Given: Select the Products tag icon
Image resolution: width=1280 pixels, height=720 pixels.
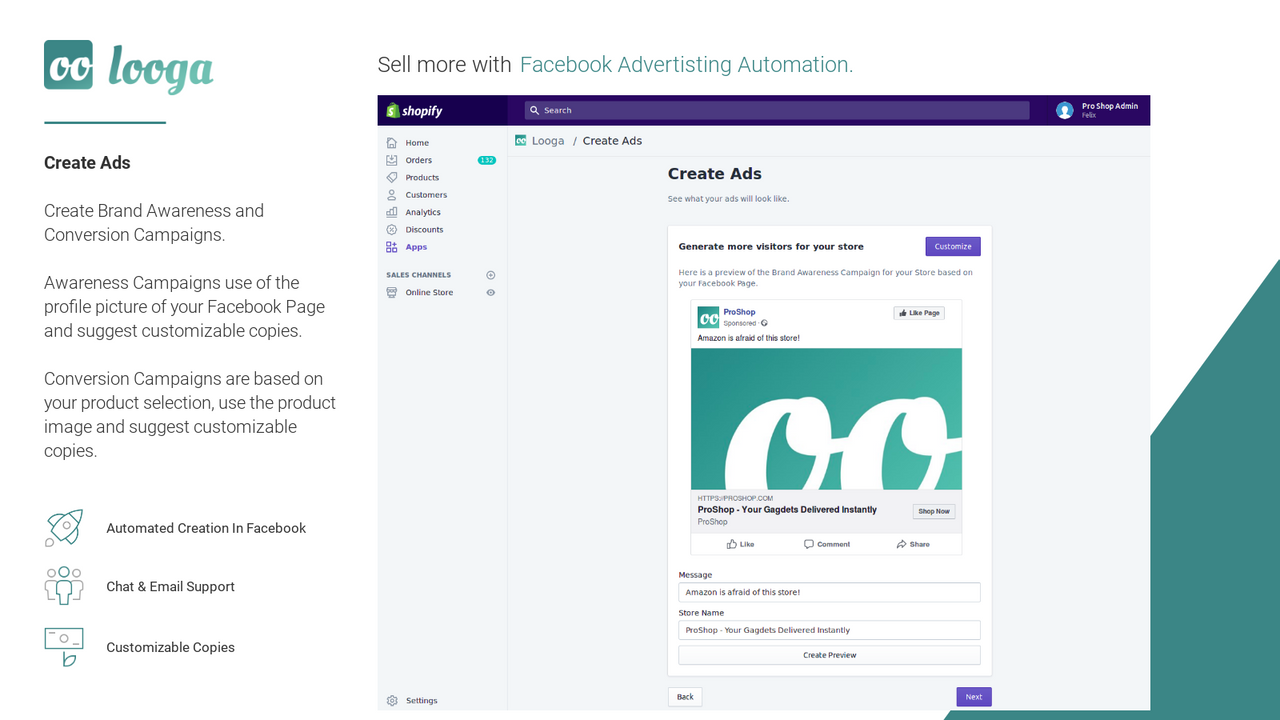Looking at the screenshot, I should 392,178.
